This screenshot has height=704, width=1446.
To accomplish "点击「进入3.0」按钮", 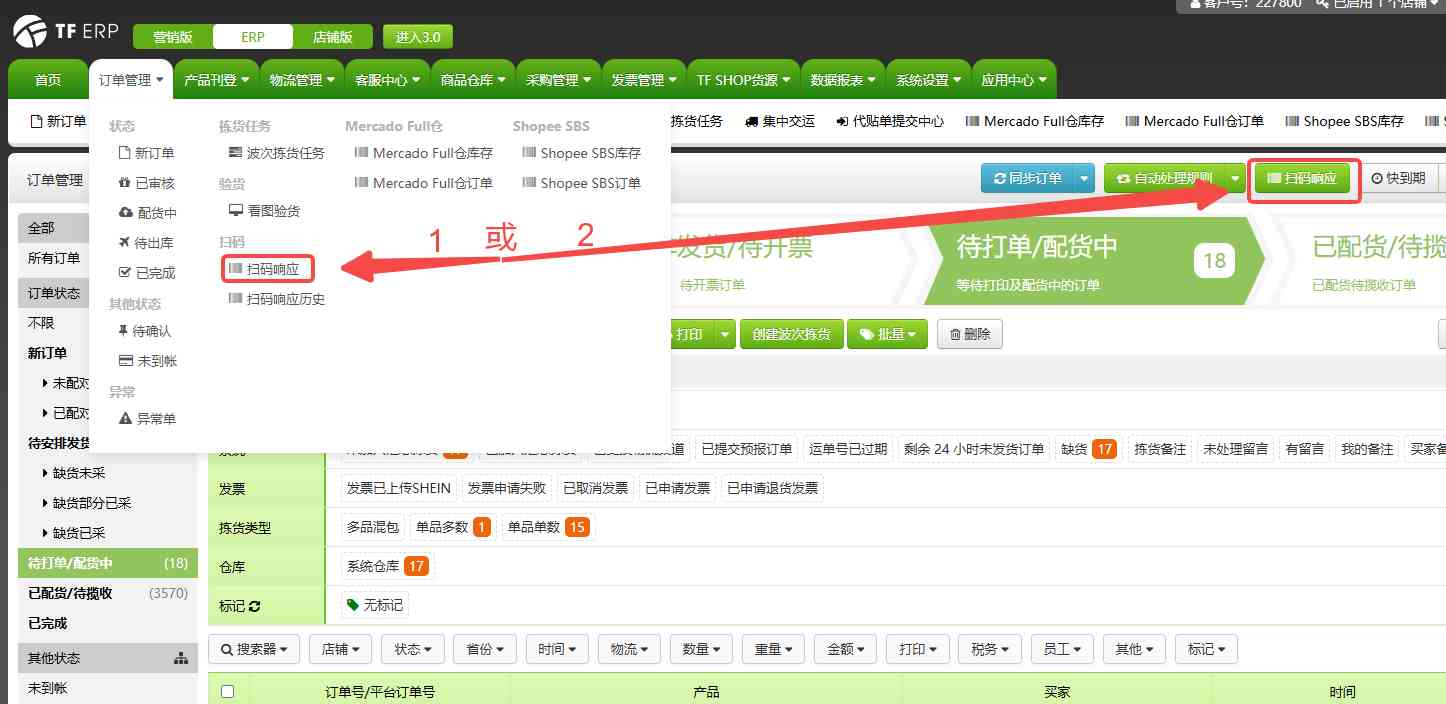I will tap(418, 36).
